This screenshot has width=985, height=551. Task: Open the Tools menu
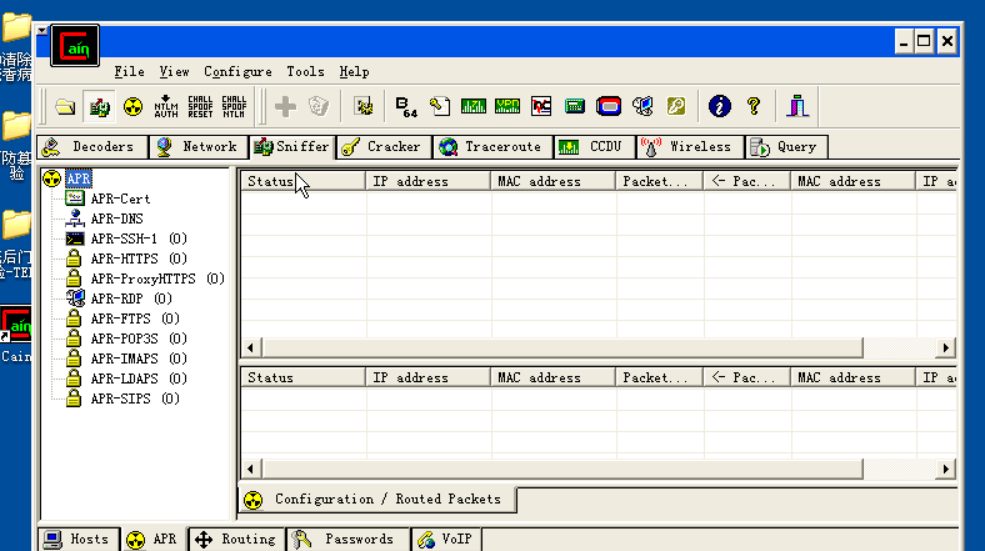[x=305, y=72]
